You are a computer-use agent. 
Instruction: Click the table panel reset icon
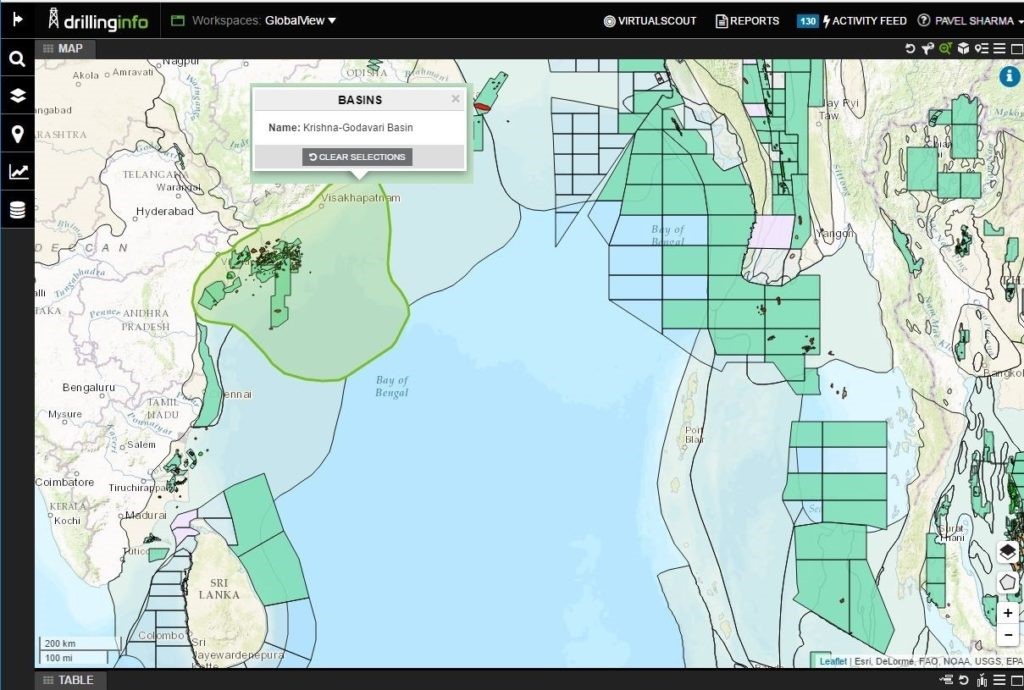(963, 680)
